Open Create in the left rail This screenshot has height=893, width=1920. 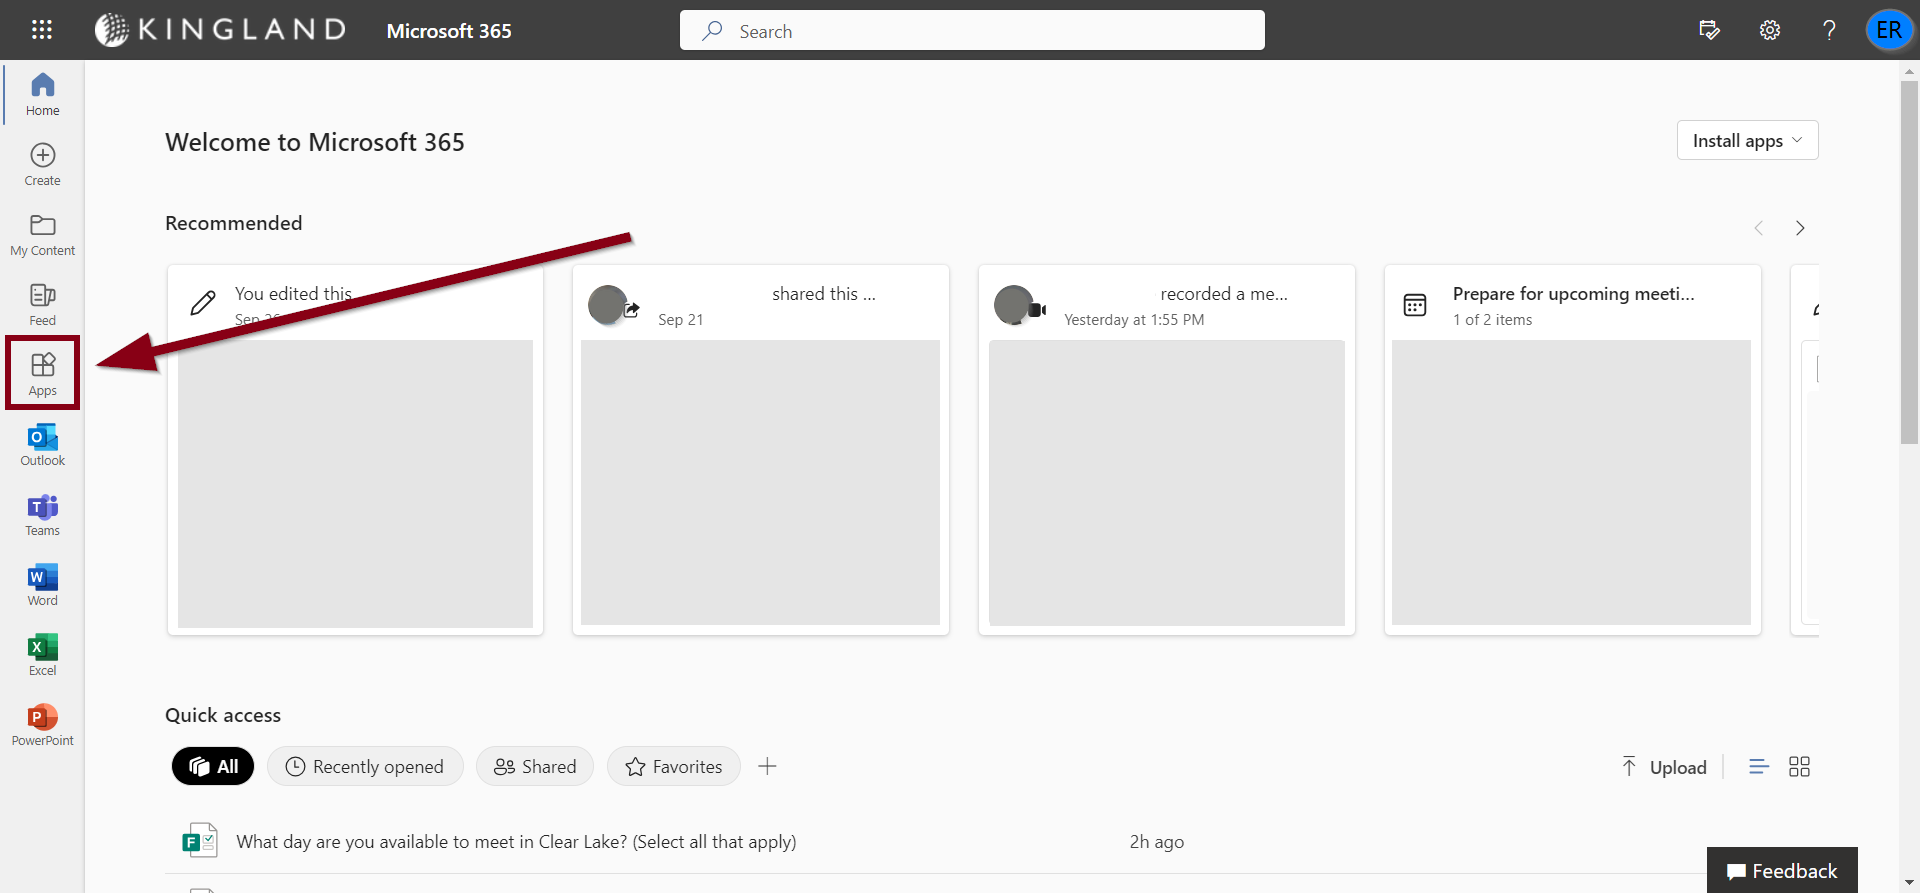pyautogui.click(x=42, y=165)
